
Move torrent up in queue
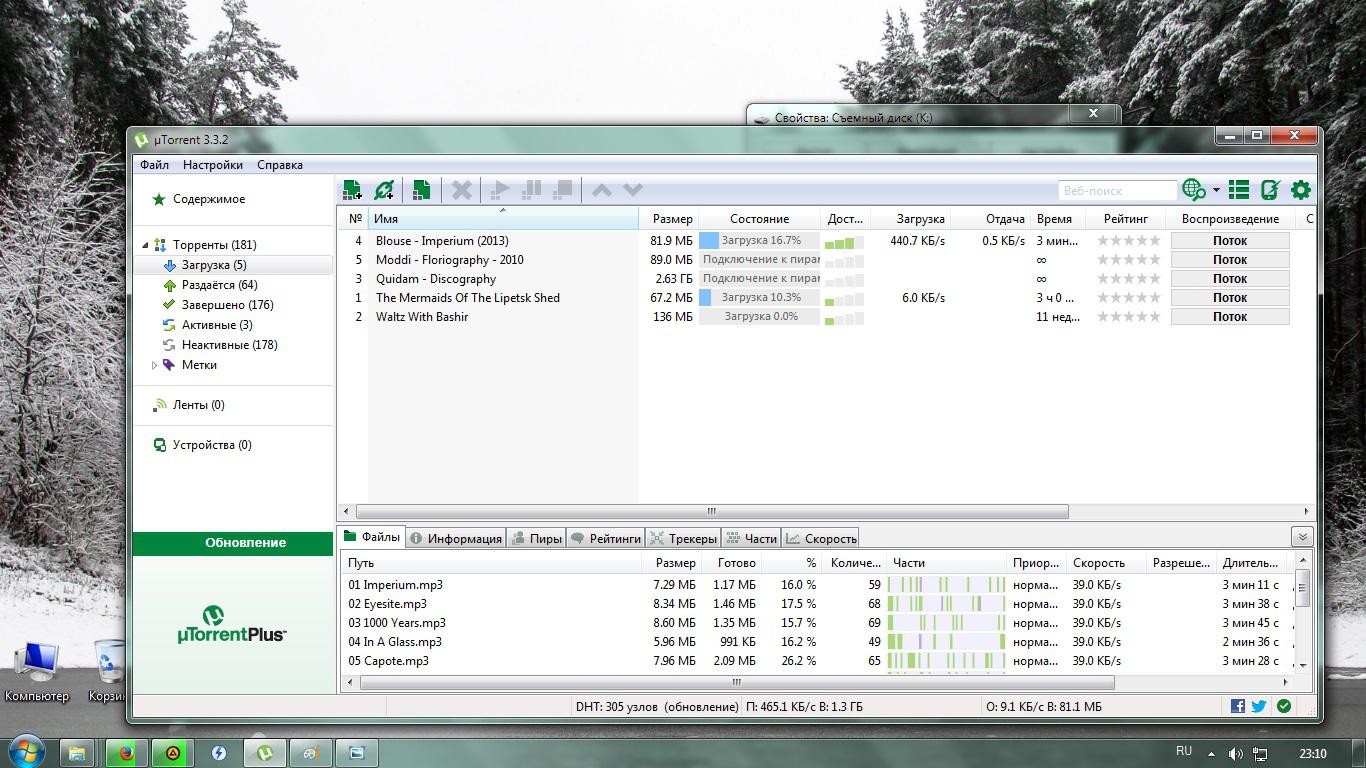tap(601, 189)
